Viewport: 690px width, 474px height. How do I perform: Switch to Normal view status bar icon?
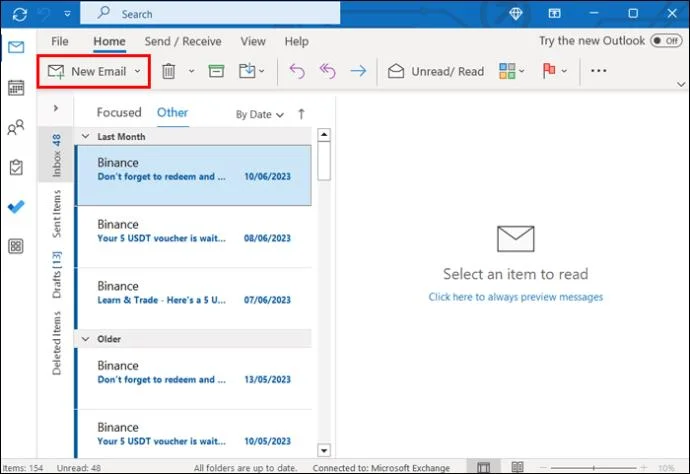click(x=484, y=467)
